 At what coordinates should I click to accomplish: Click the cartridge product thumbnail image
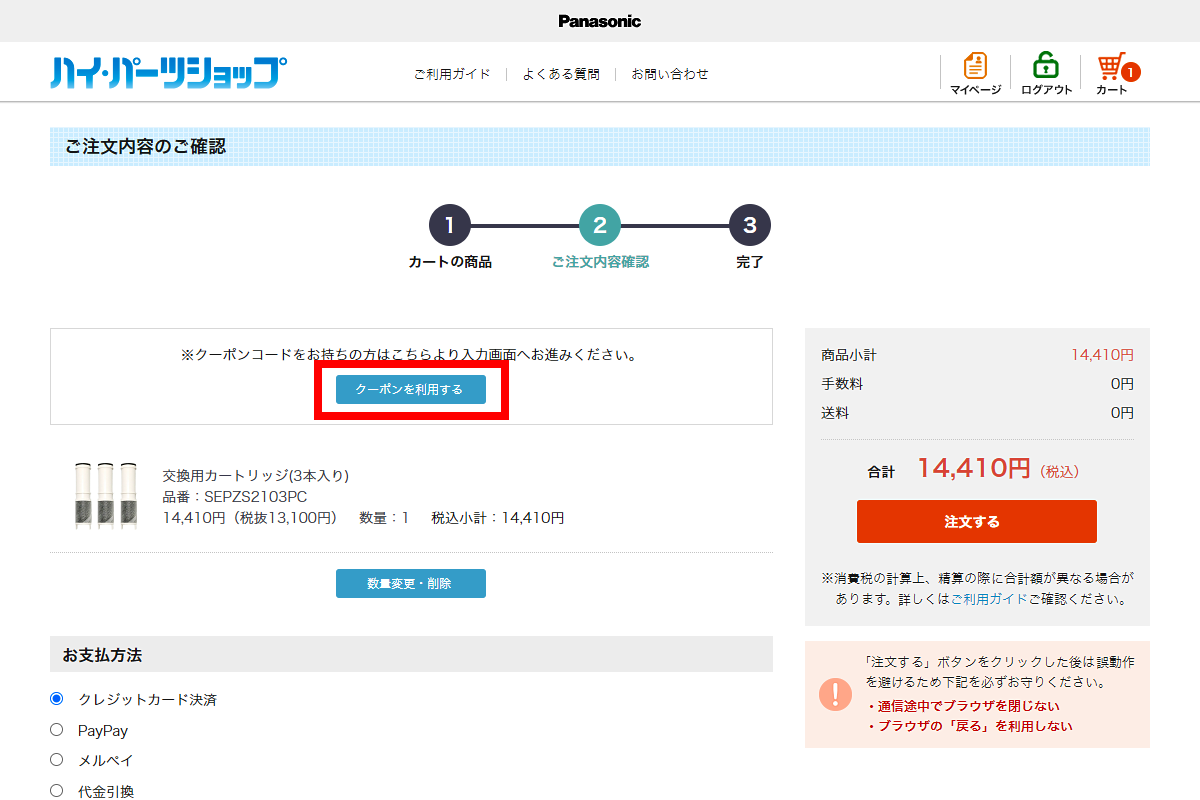click(105, 494)
